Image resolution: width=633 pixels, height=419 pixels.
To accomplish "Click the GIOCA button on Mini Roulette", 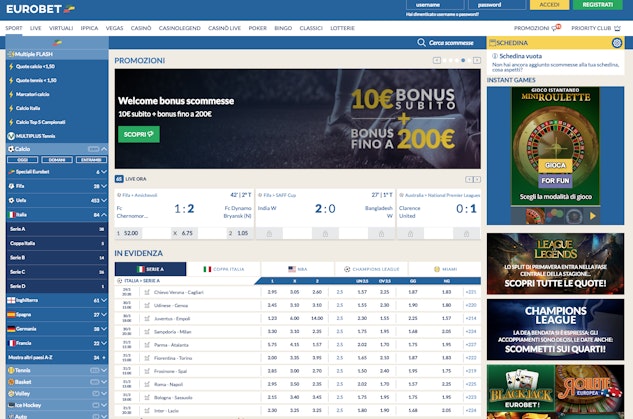I will click(555, 165).
